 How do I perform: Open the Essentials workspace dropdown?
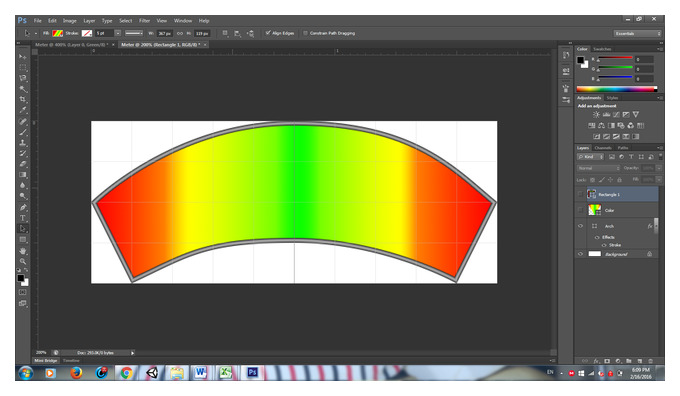(637, 33)
